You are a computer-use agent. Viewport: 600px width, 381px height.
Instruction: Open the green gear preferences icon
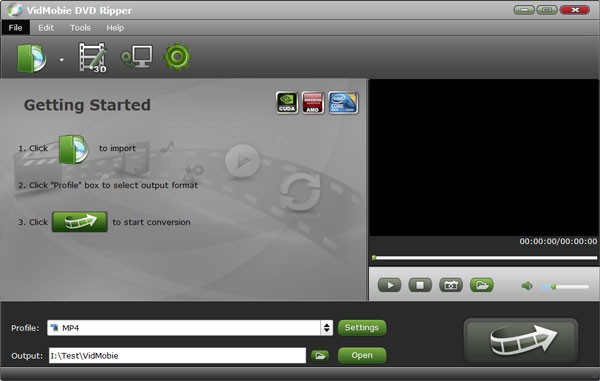[178, 57]
